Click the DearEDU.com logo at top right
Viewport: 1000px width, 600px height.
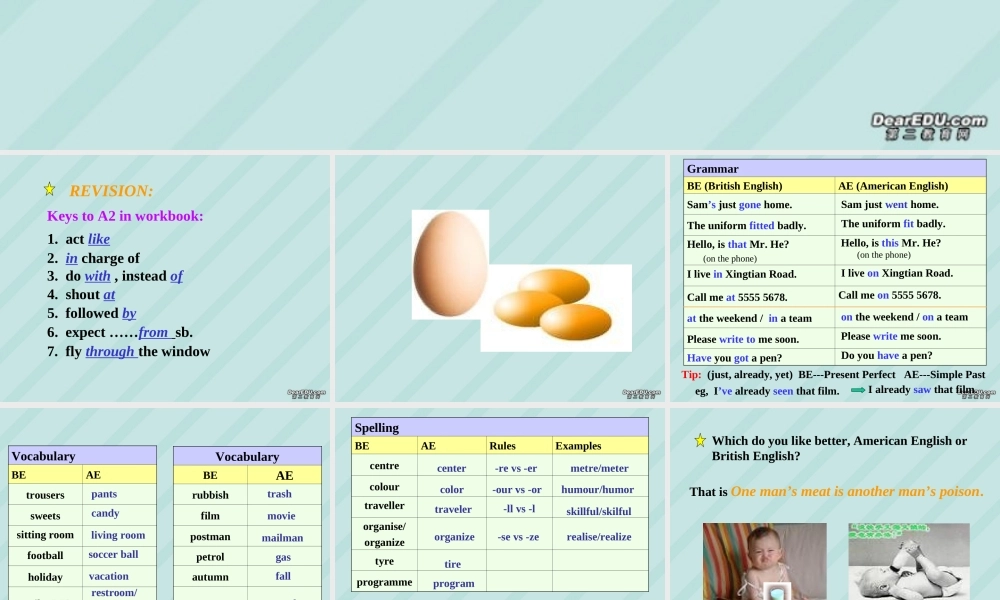[x=928, y=126]
